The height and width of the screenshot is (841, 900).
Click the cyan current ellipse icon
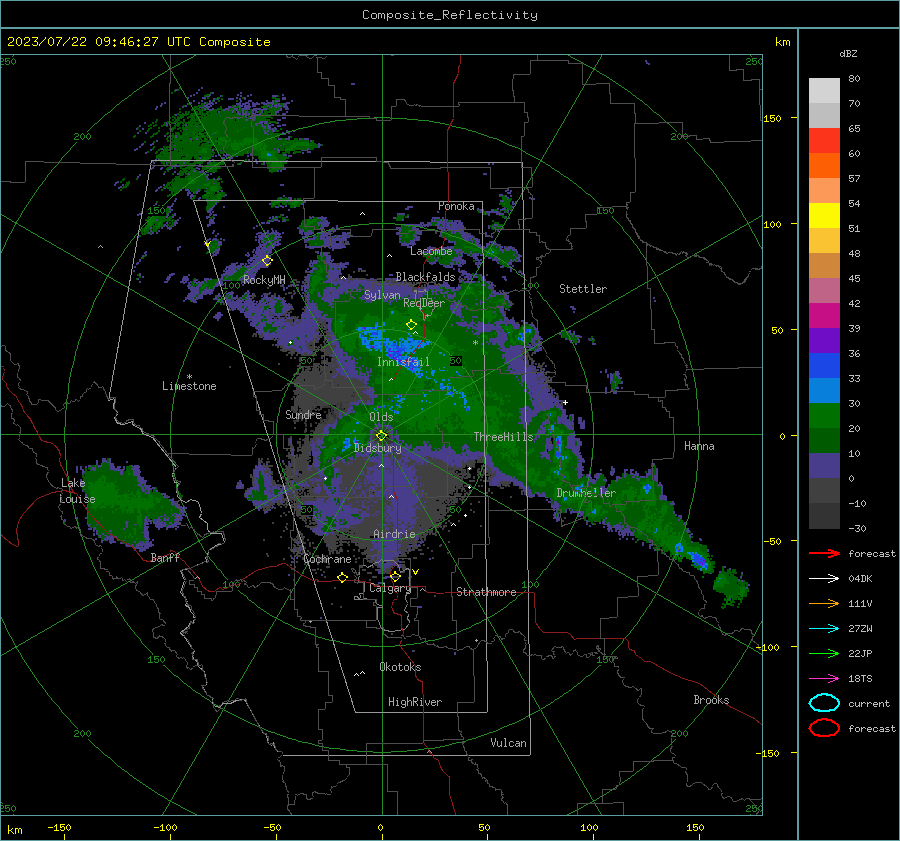824,703
